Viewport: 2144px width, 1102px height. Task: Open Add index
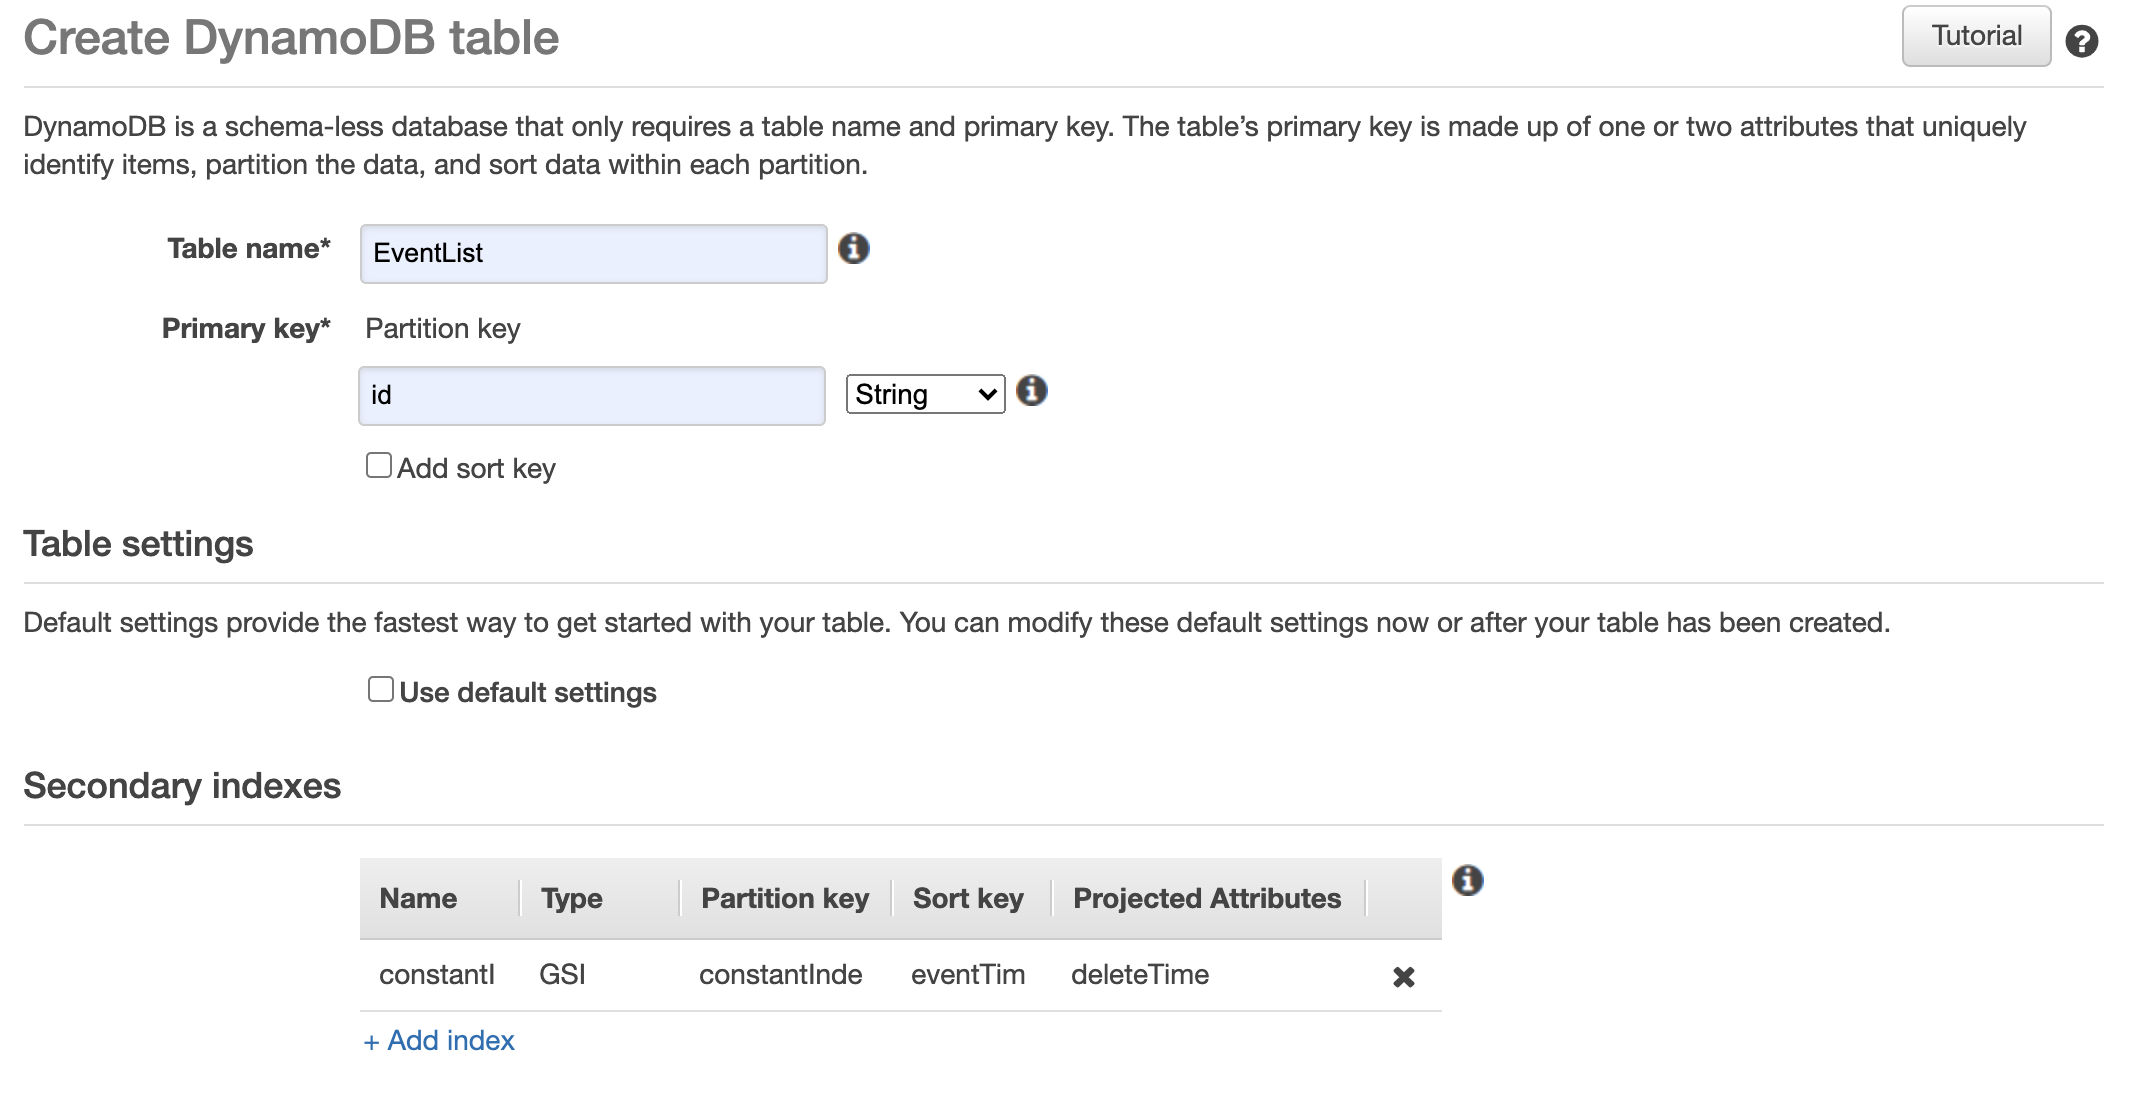(x=438, y=1040)
